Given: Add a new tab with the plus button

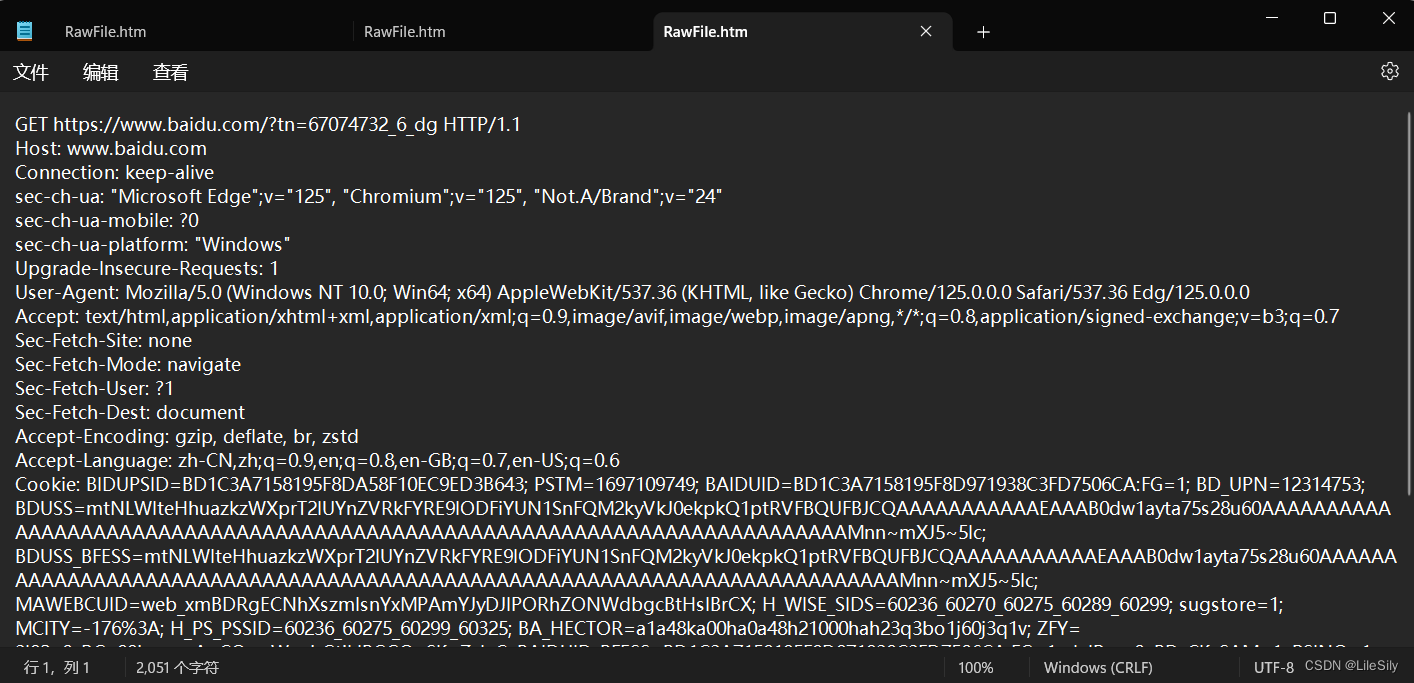Looking at the screenshot, I should [983, 32].
